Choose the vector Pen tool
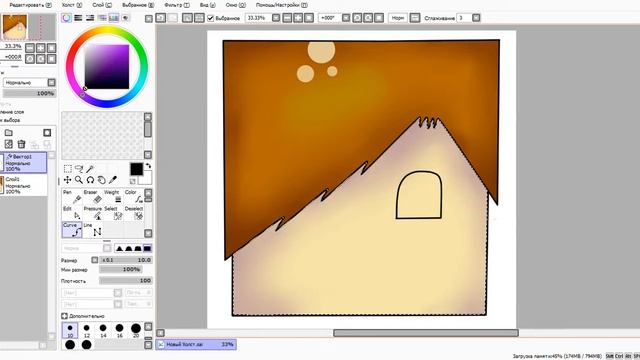Image resolution: width=640 pixels, height=360 pixels. tap(72, 196)
